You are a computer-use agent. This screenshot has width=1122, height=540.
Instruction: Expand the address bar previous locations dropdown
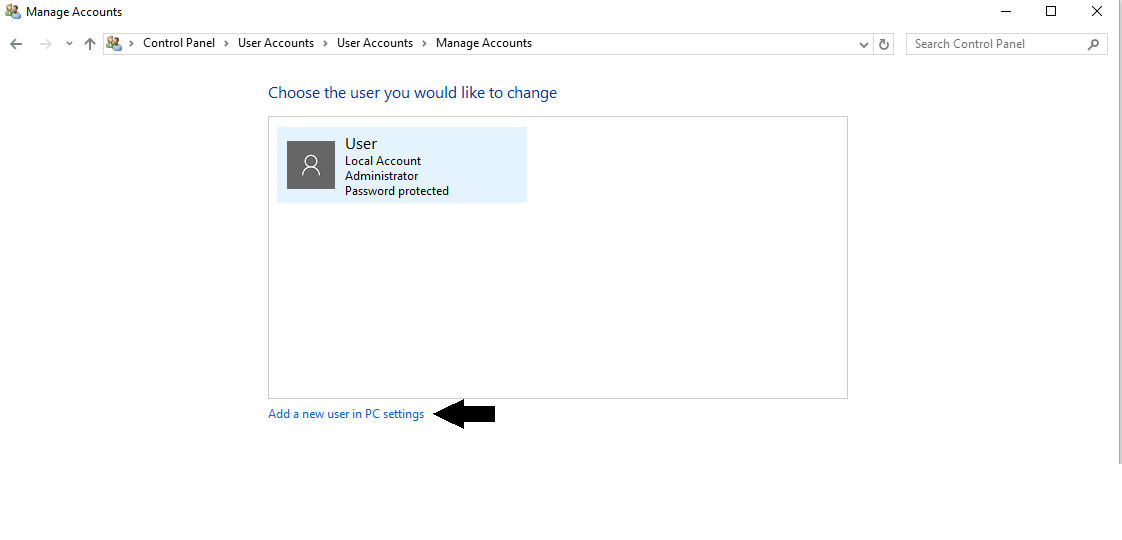tap(864, 44)
